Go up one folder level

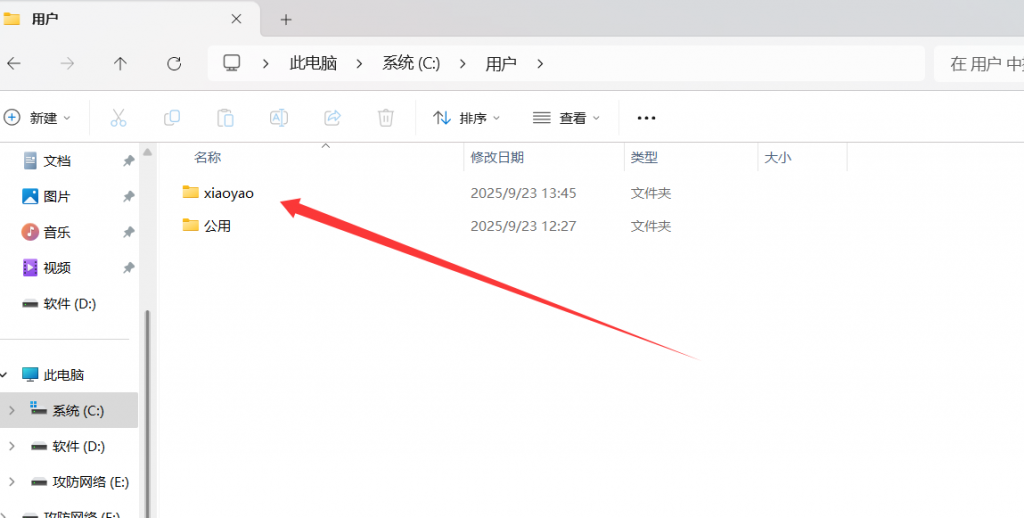coord(120,63)
